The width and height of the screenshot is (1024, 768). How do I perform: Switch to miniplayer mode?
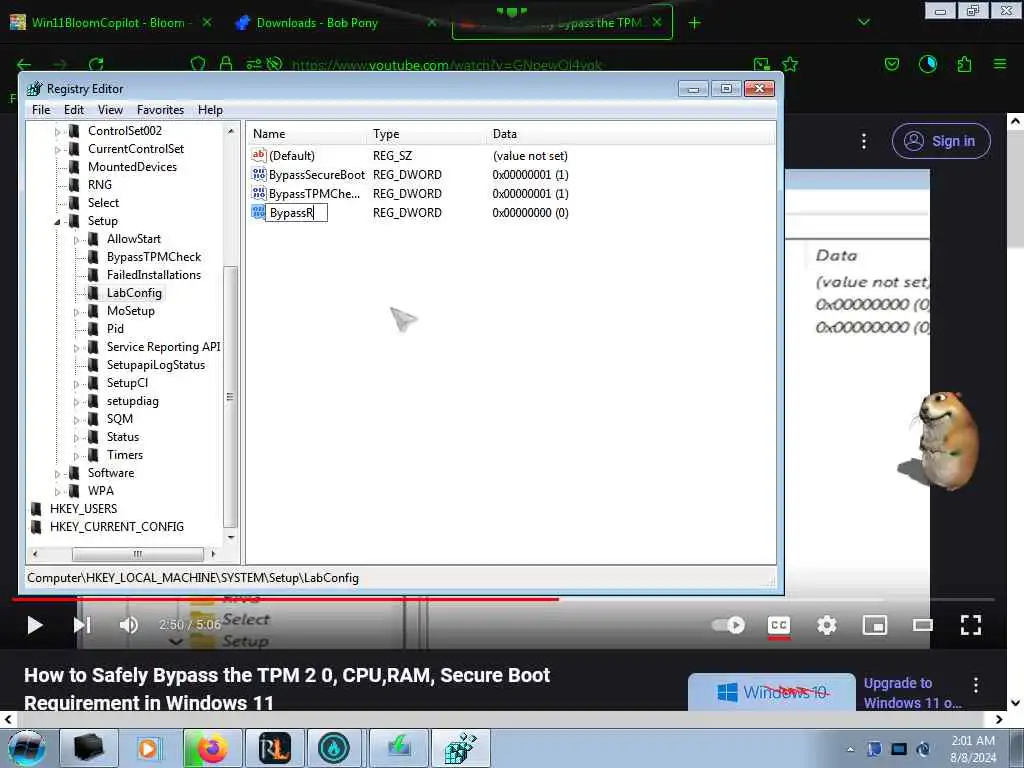click(874, 625)
